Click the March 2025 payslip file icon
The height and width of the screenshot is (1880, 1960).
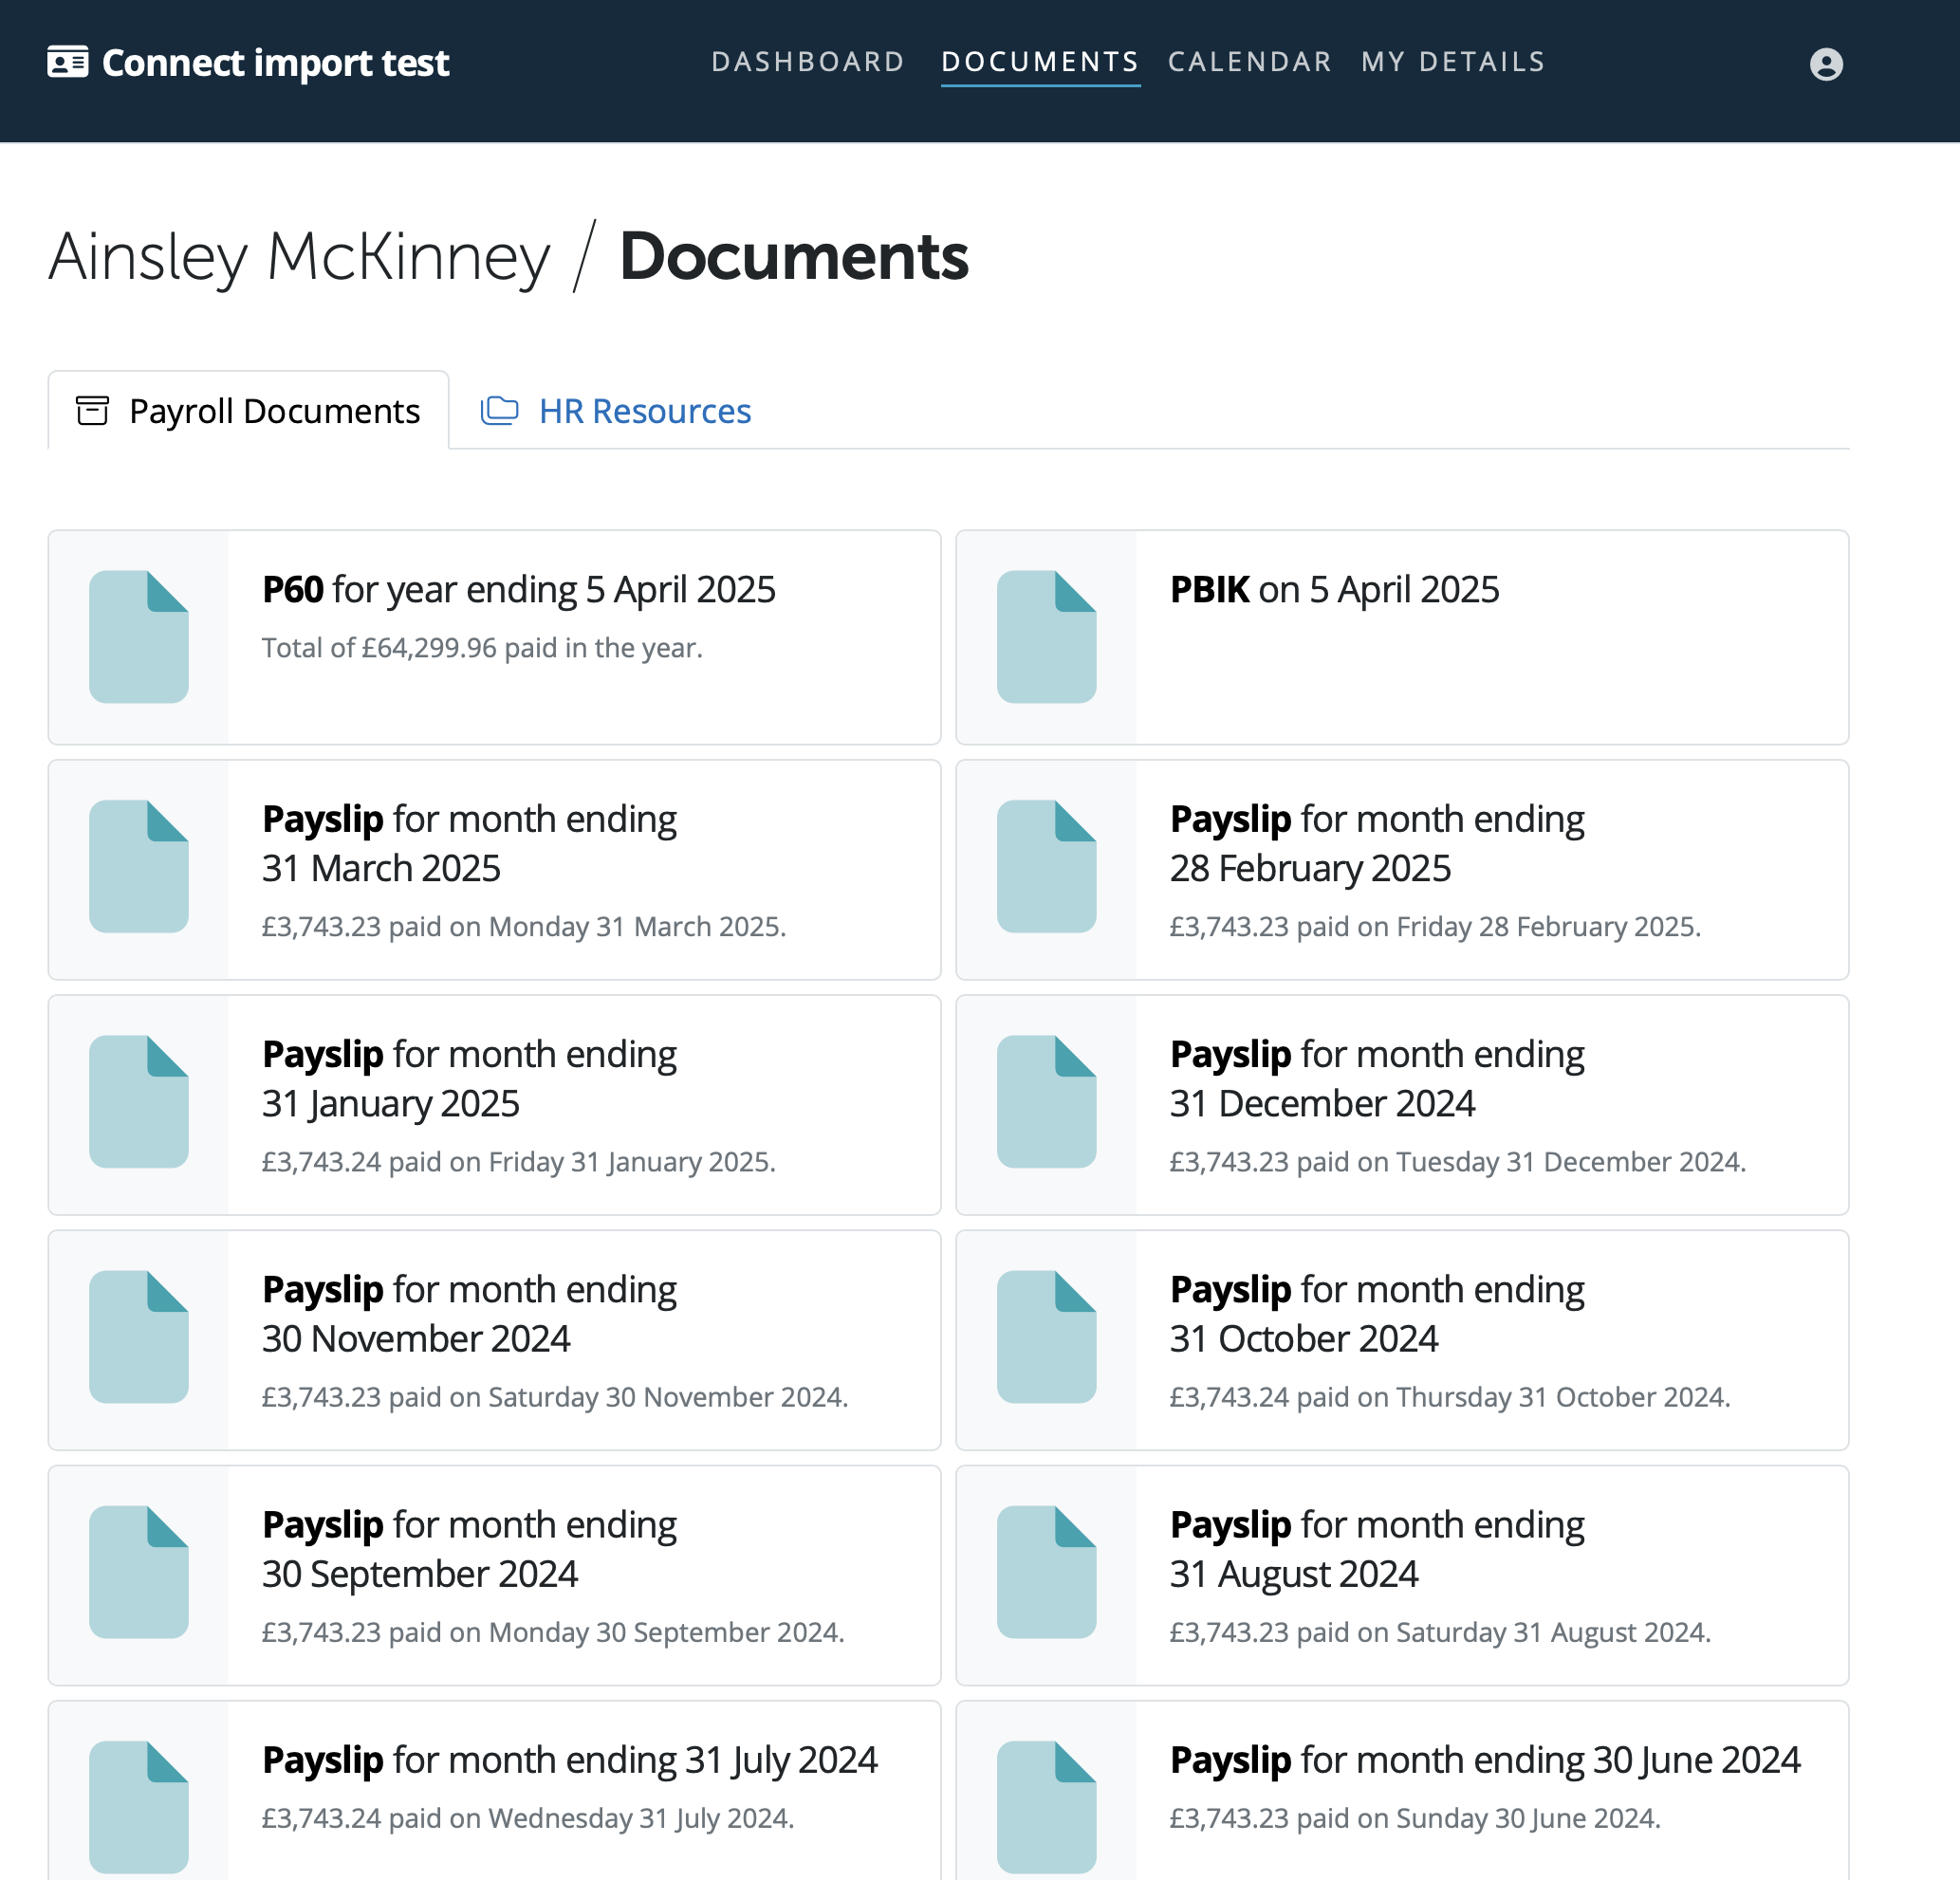(139, 866)
